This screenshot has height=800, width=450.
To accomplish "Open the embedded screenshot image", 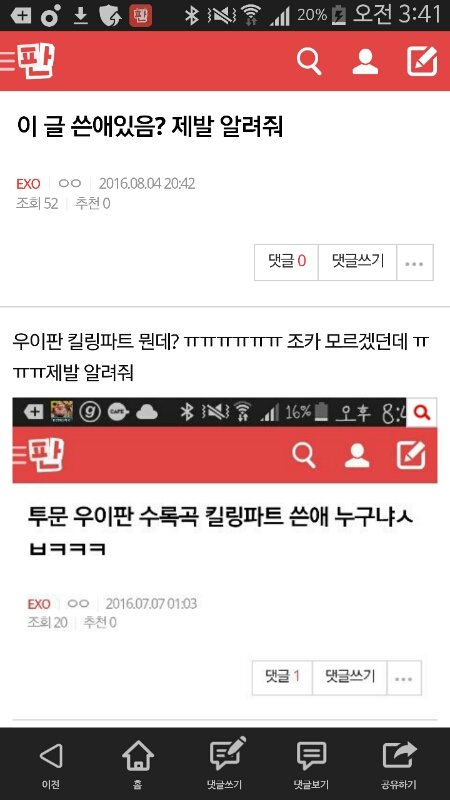I will click(224, 559).
